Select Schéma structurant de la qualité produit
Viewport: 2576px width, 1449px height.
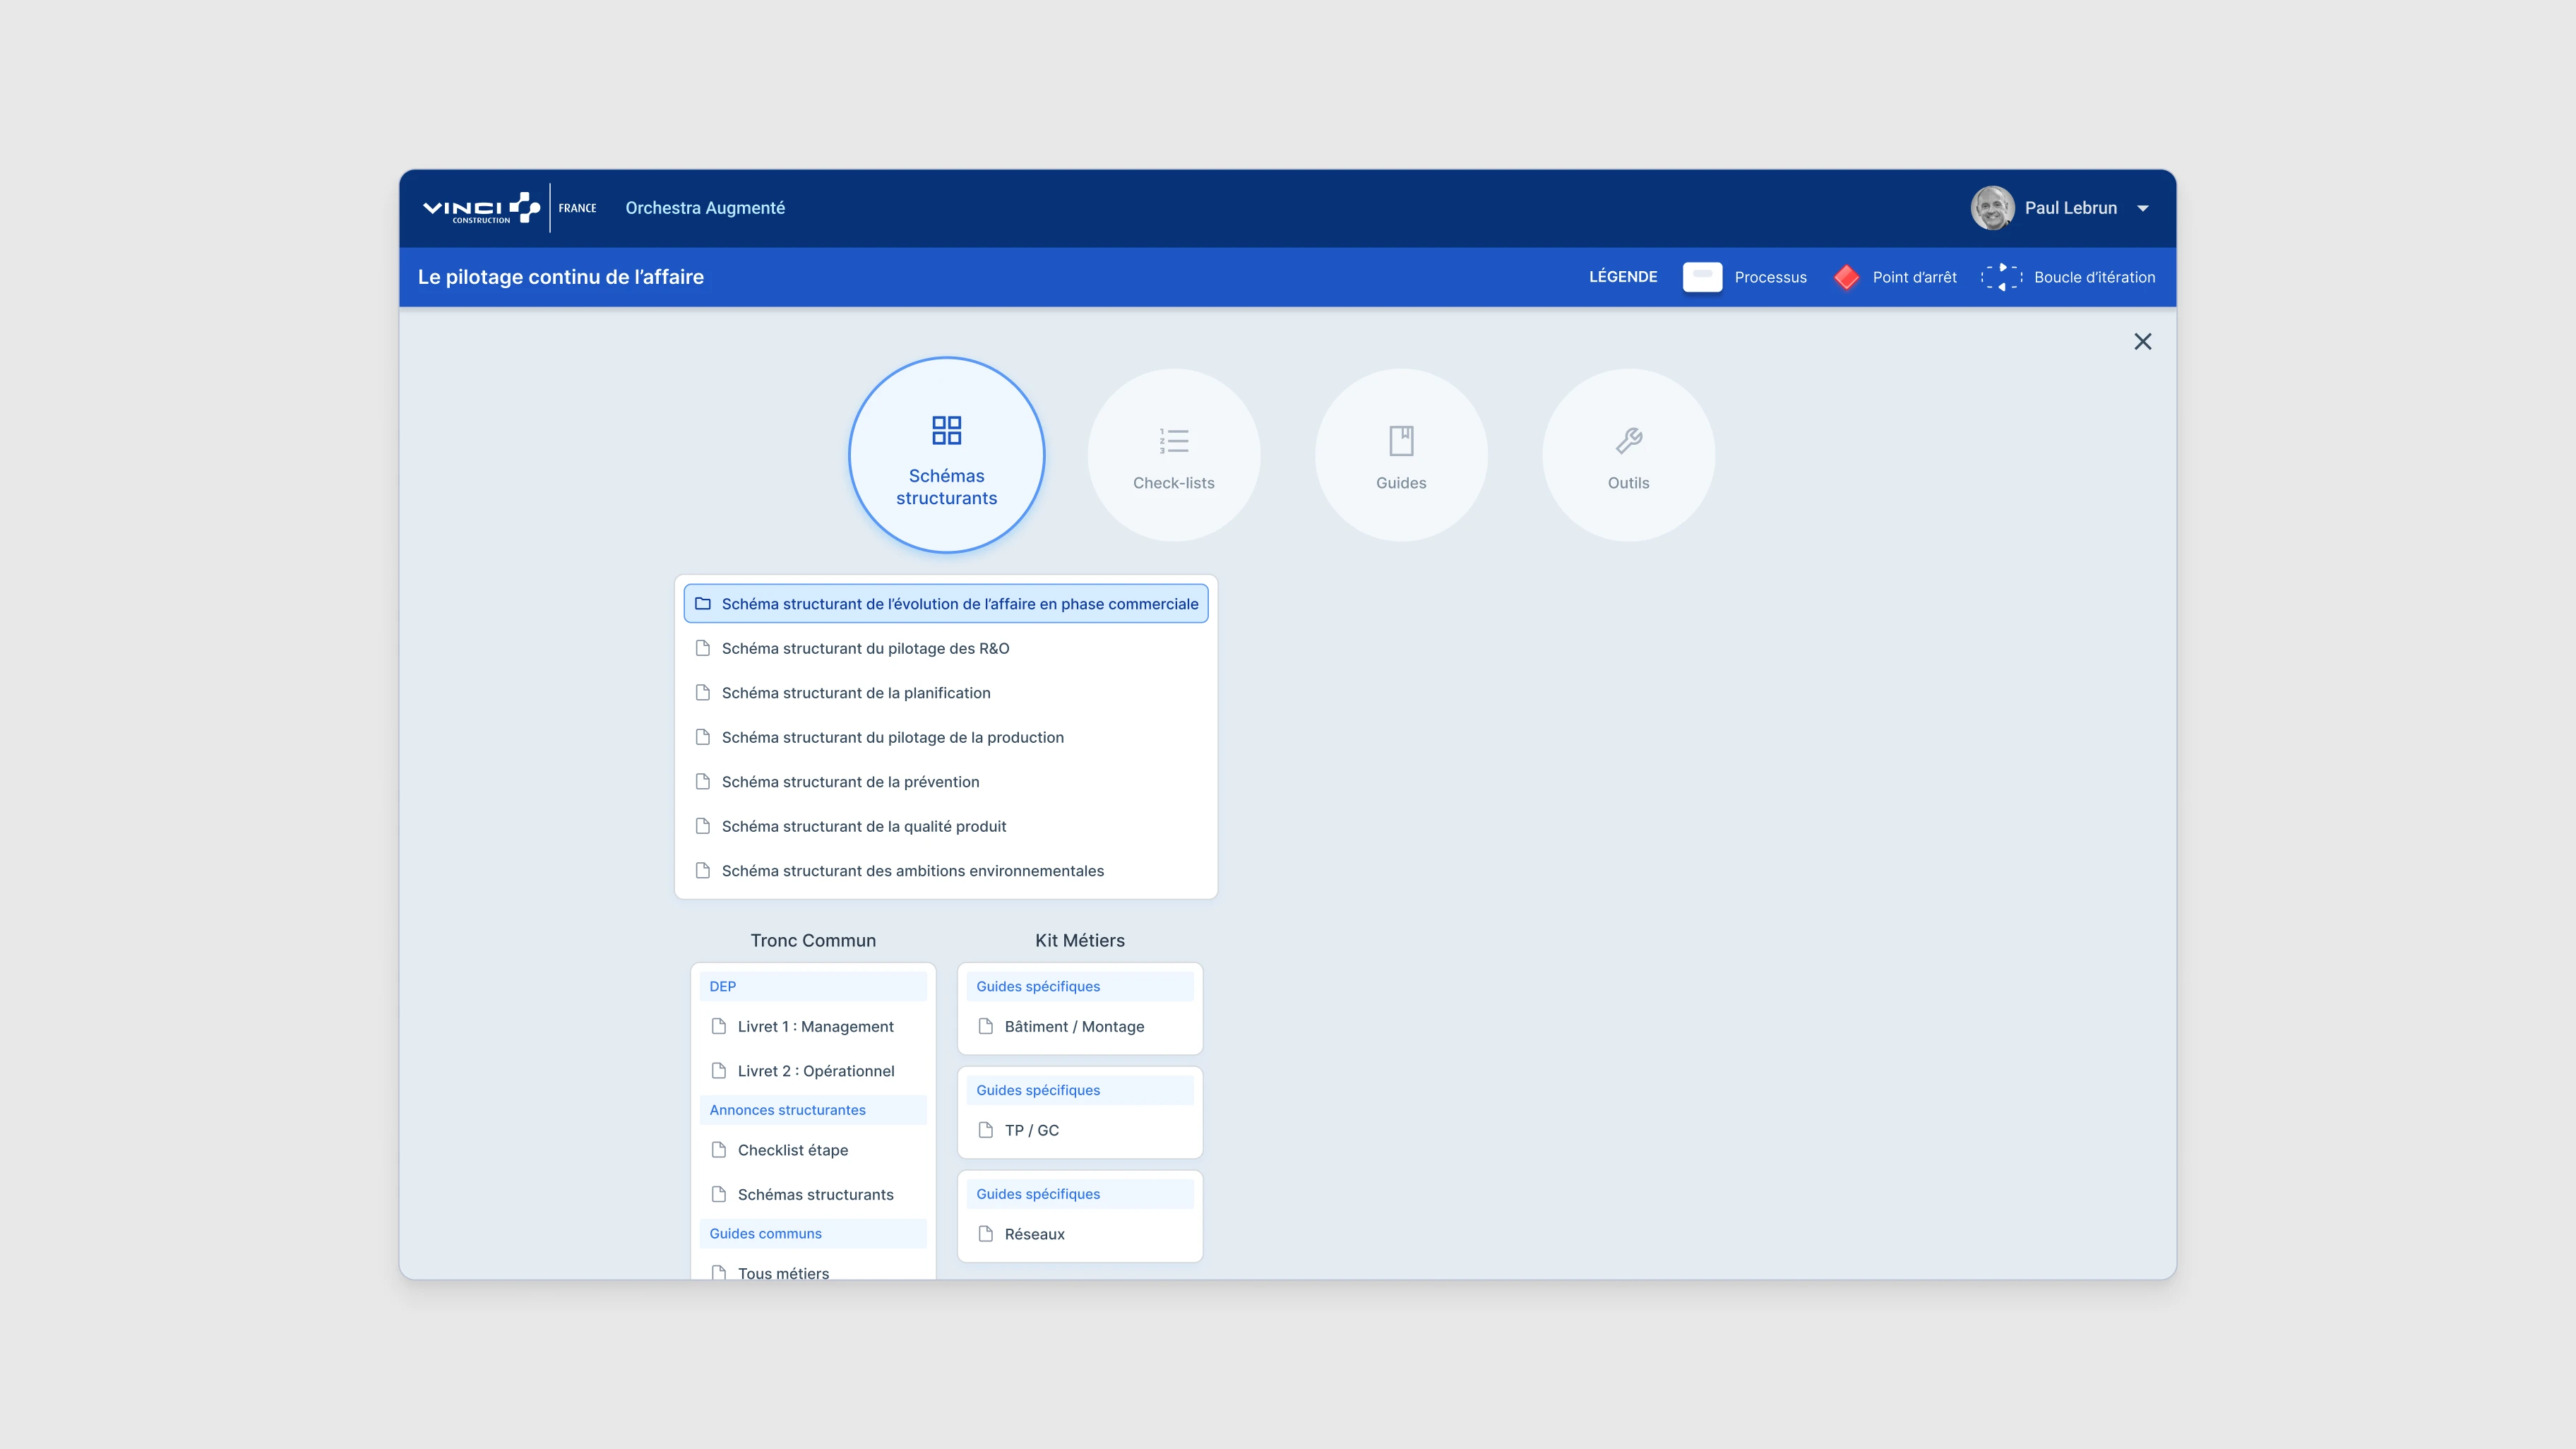(x=864, y=826)
